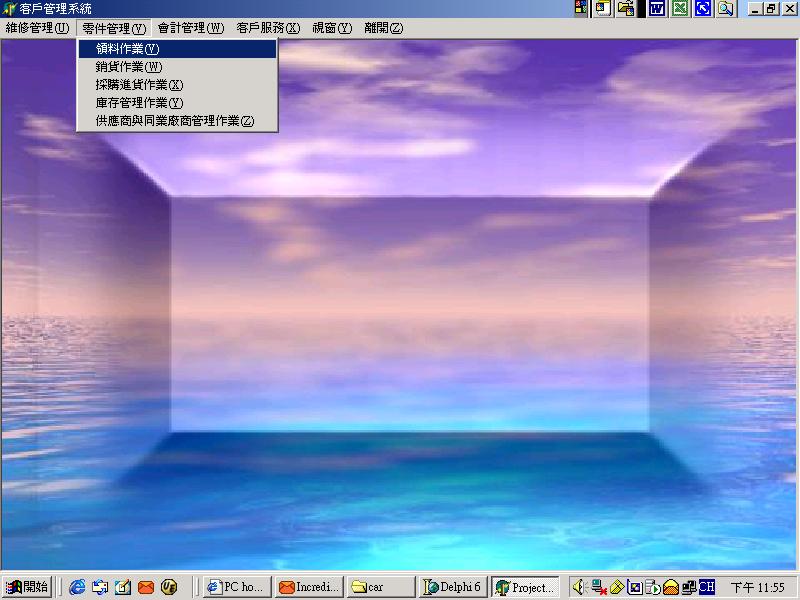The width and height of the screenshot is (800, 600).
Task: Minimize the 客戶管理系統 window
Action: click(x=755, y=9)
